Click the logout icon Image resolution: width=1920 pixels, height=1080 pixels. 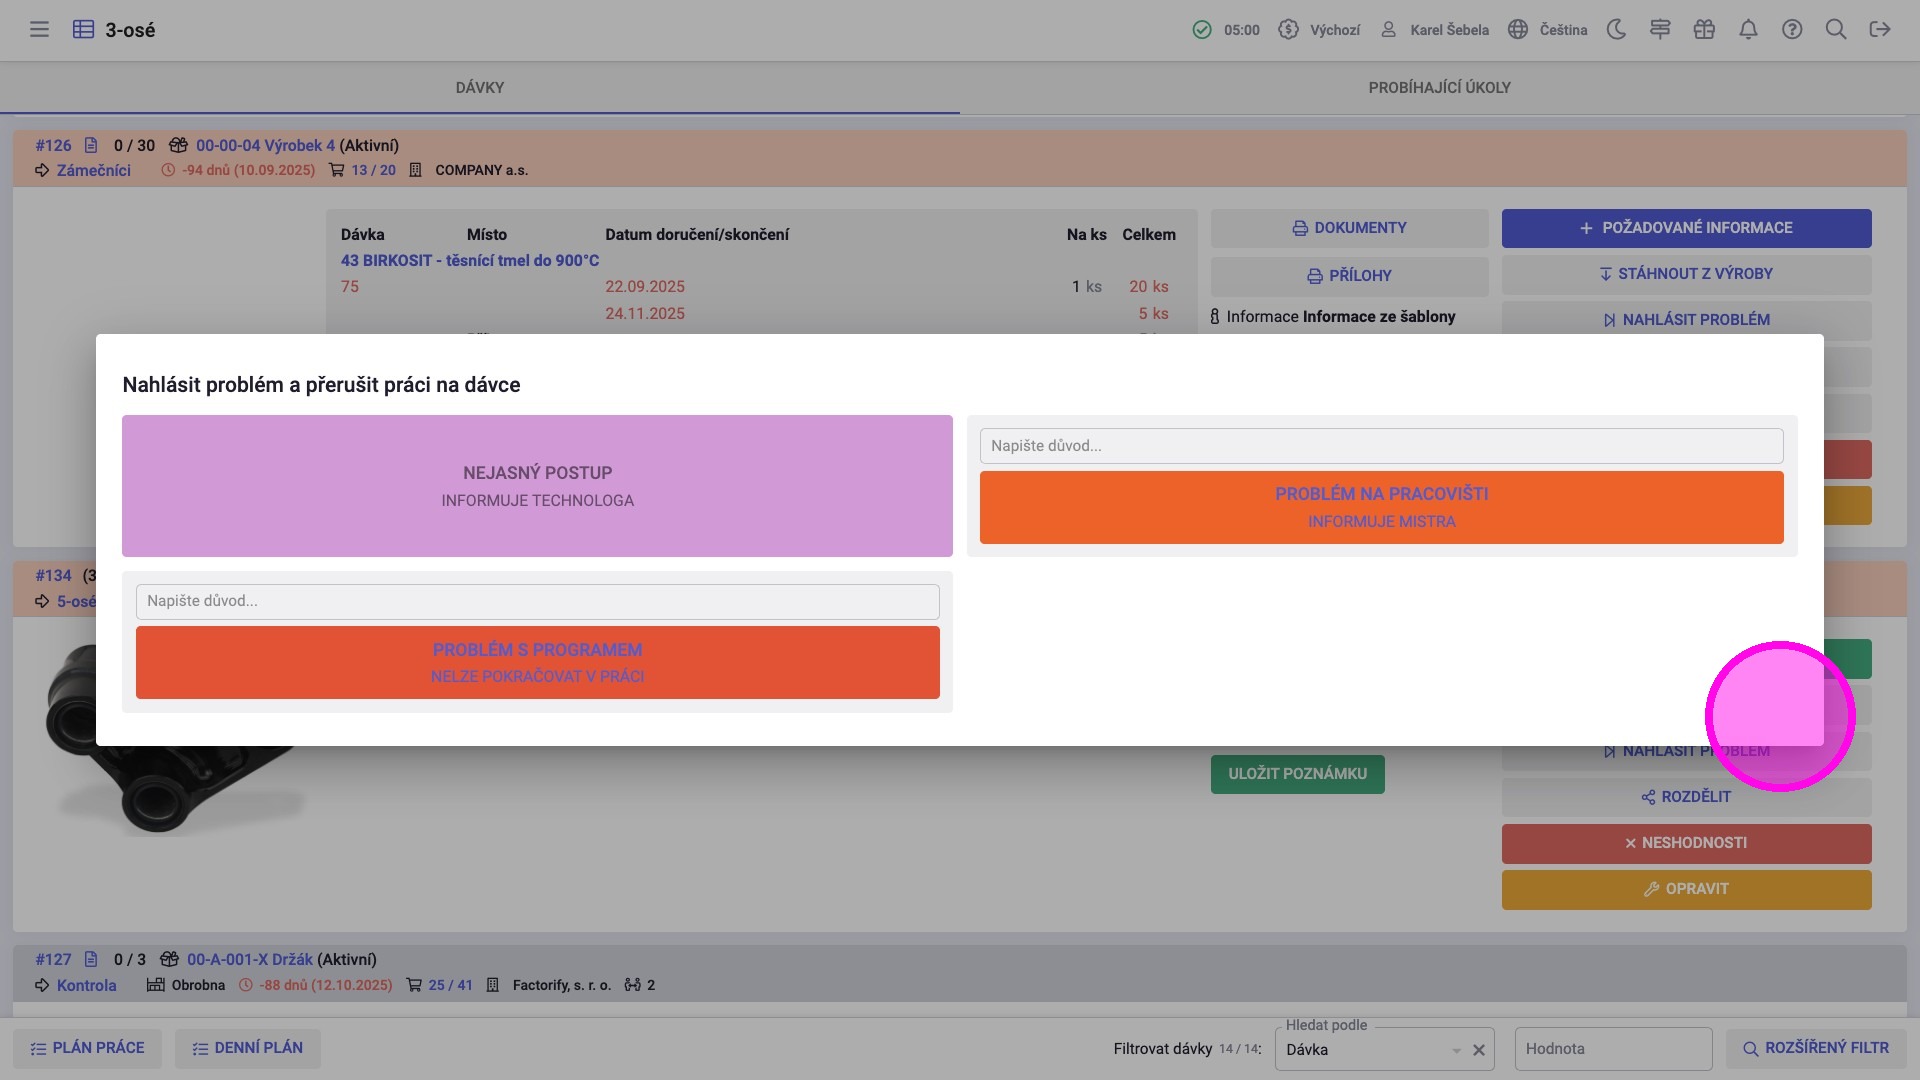(x=1880, y=30)
